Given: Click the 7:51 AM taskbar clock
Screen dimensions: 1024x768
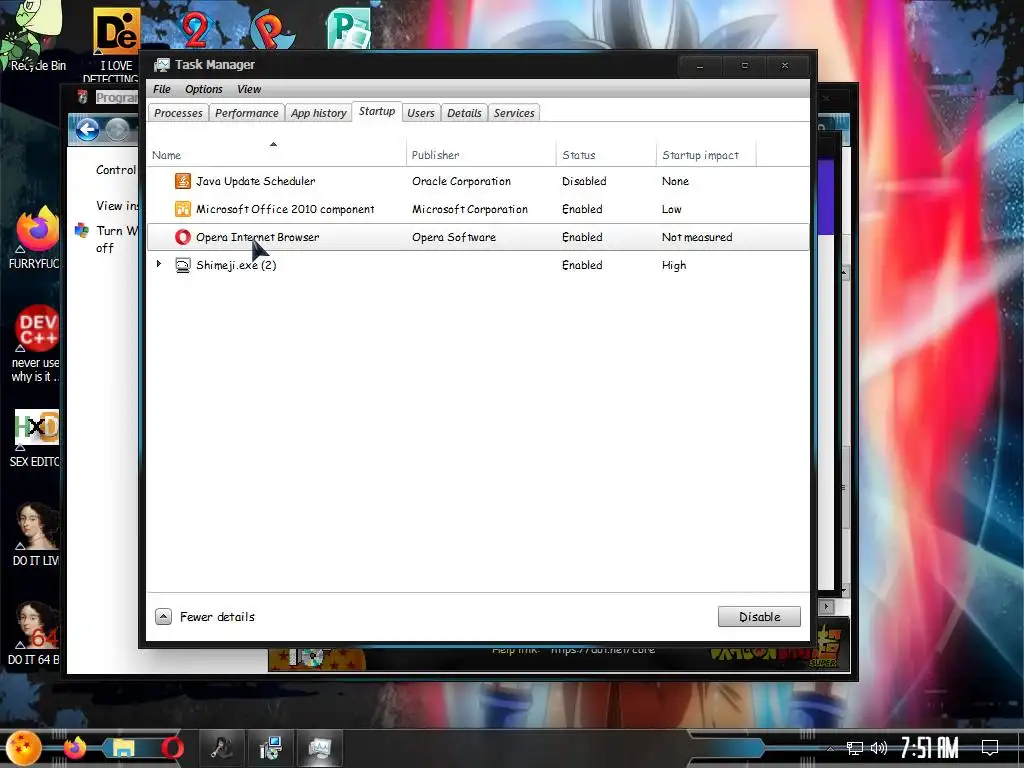Looking at the screenshot, I should click(929, 748).
